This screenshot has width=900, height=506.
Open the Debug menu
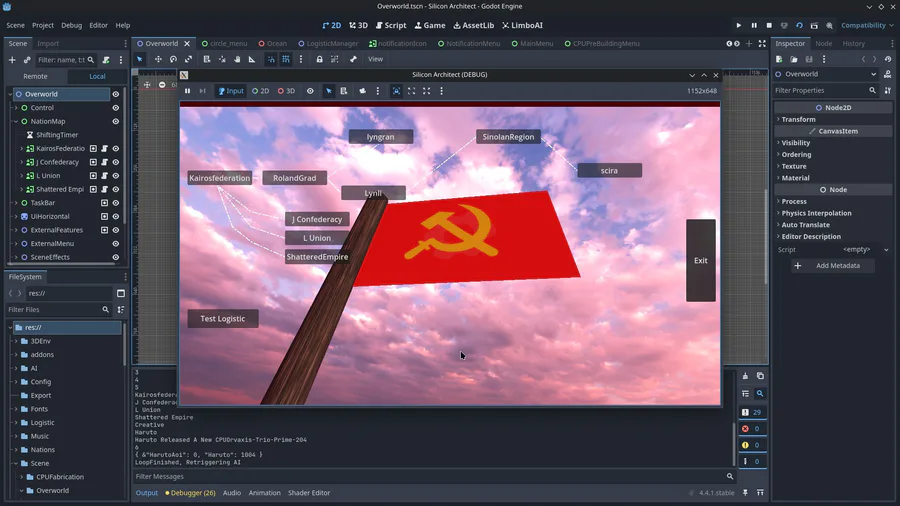71,25
